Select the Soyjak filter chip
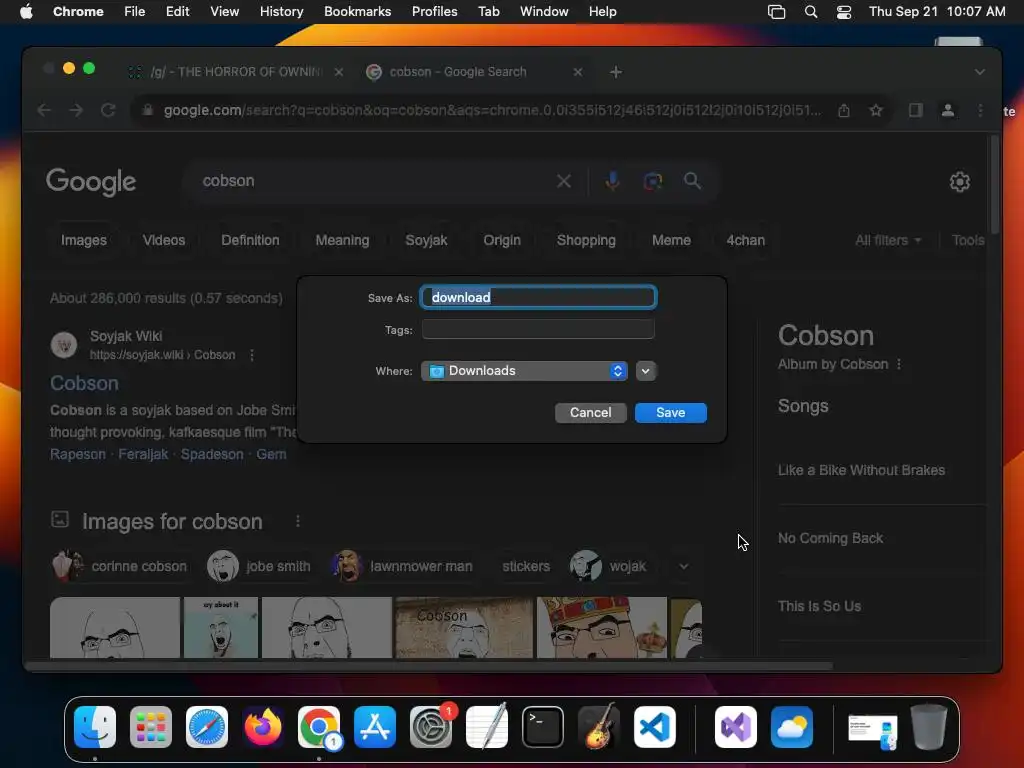This screenshot has height=768, width=1024. [426, 240]
